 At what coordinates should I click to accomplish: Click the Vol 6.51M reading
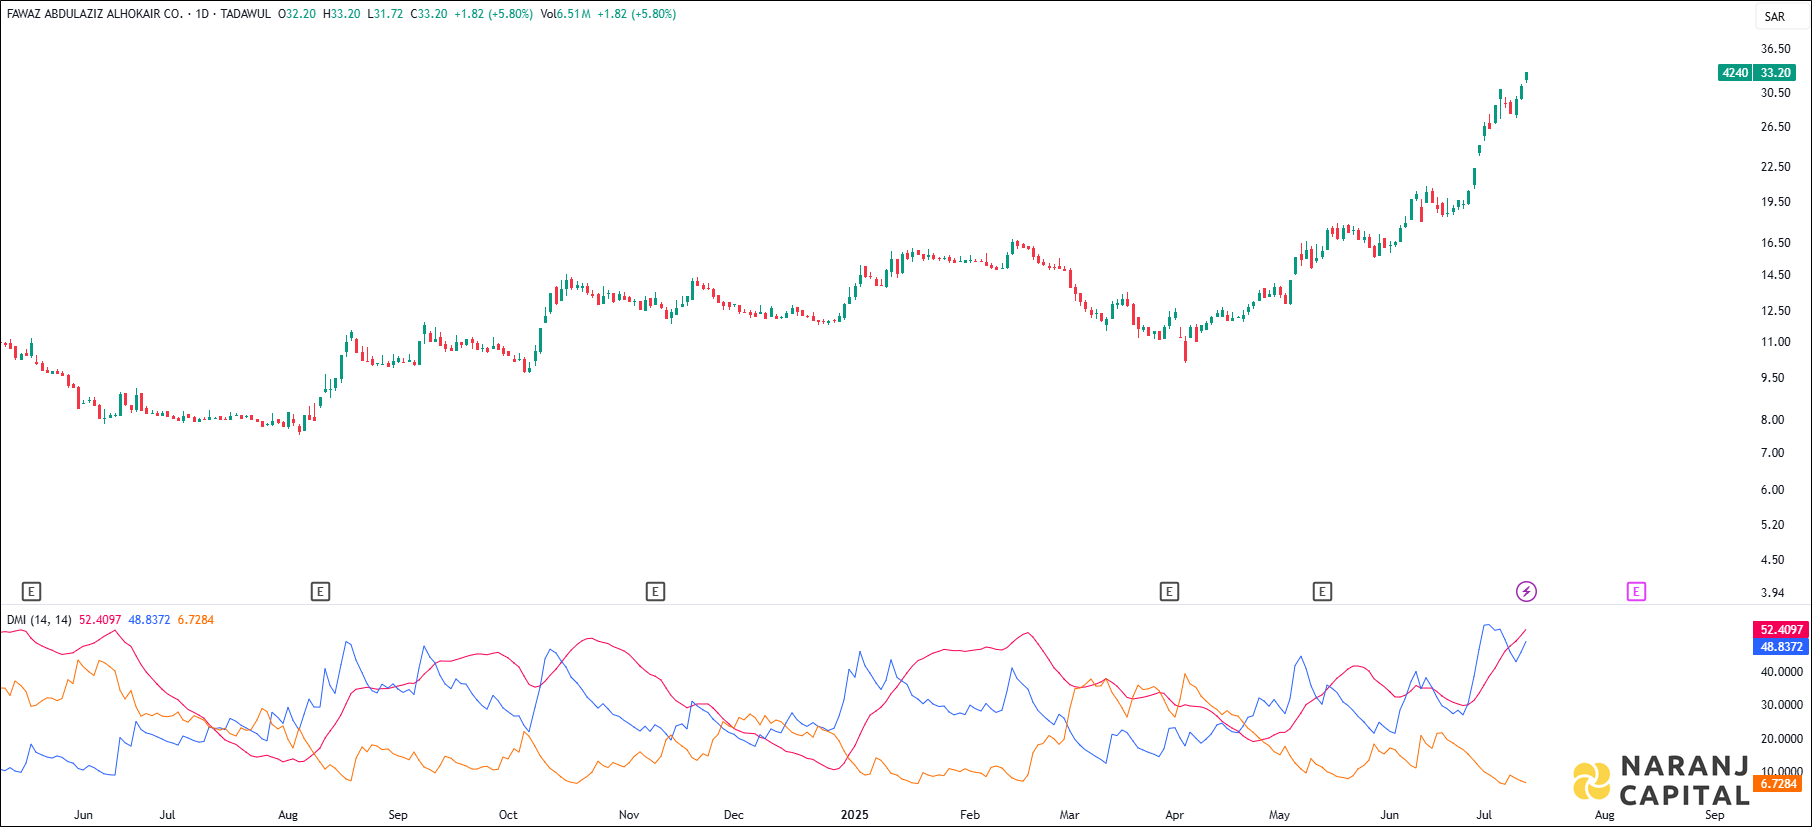coord(565,14)
